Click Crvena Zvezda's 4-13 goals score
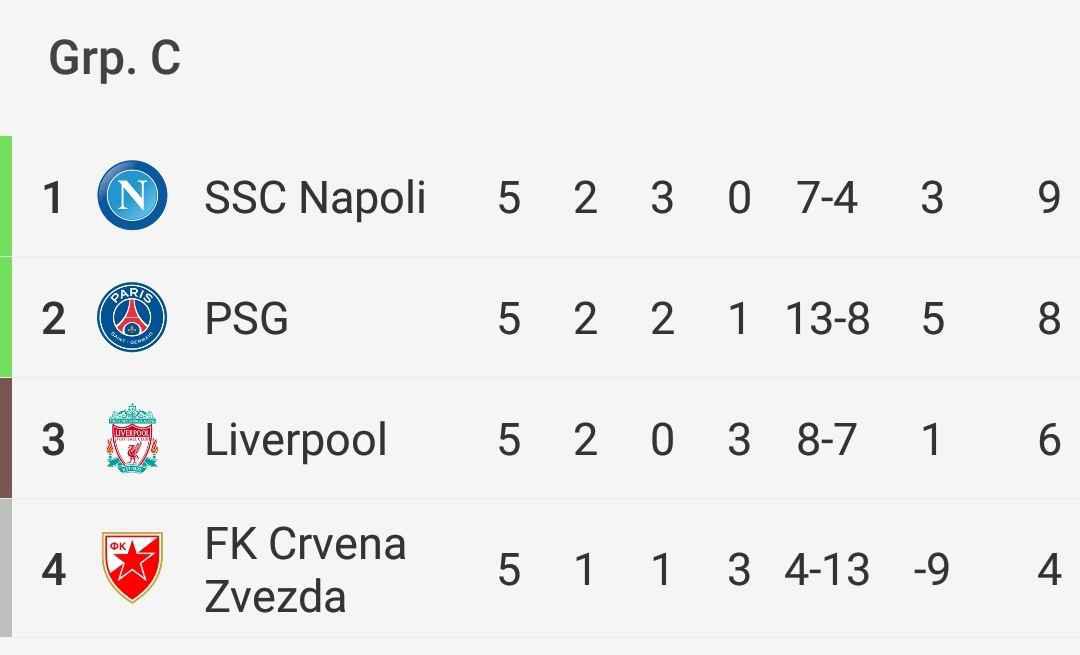Screen dimensions: 1080x655 point(827,570)
